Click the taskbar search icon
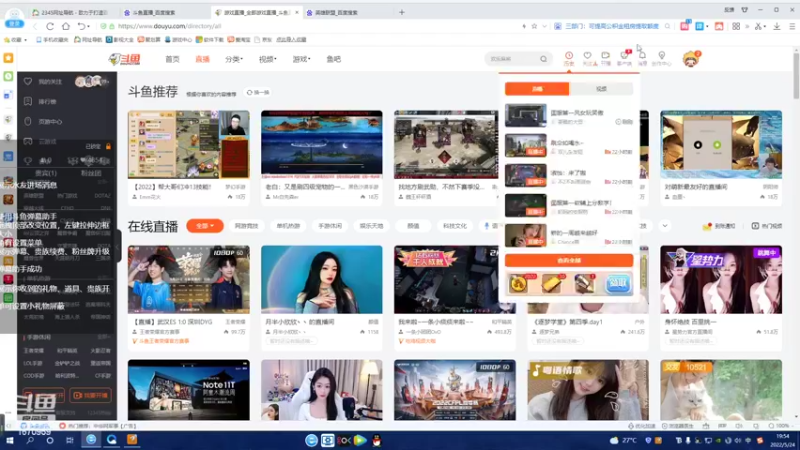 pos(30,440)
